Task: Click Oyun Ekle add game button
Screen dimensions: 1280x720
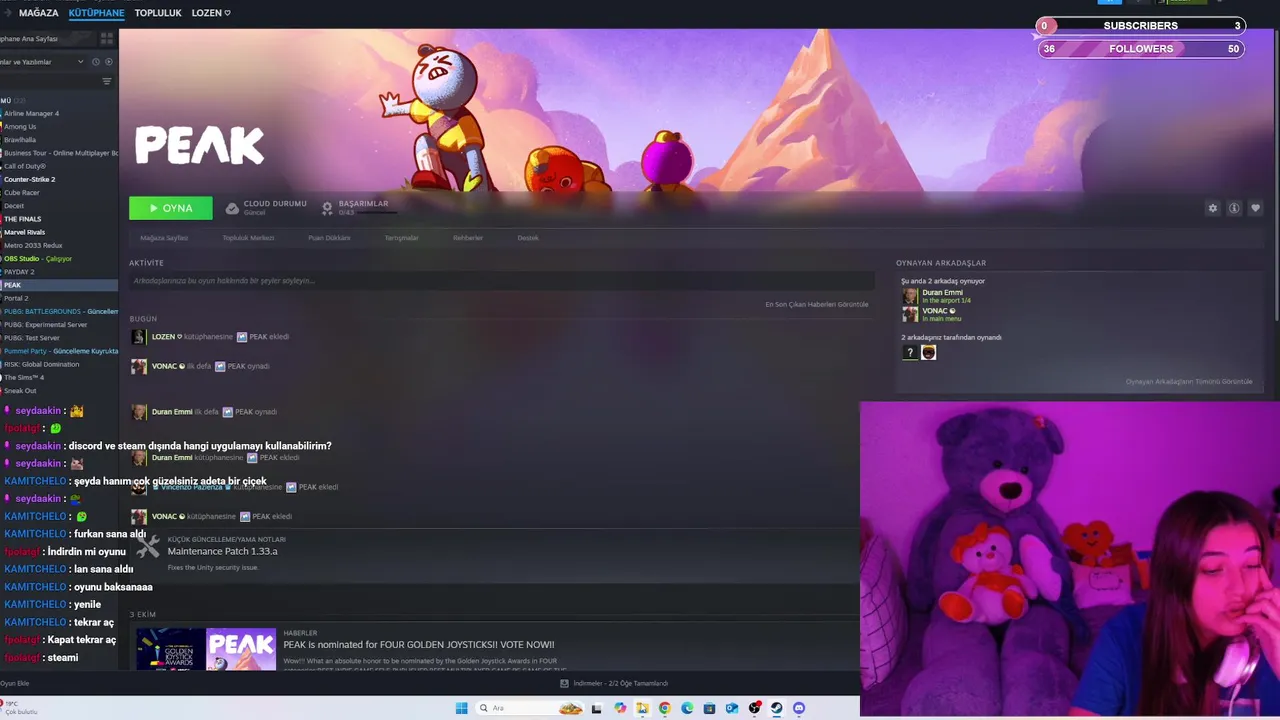Action: pyautogui.click(x=15, y=684)
